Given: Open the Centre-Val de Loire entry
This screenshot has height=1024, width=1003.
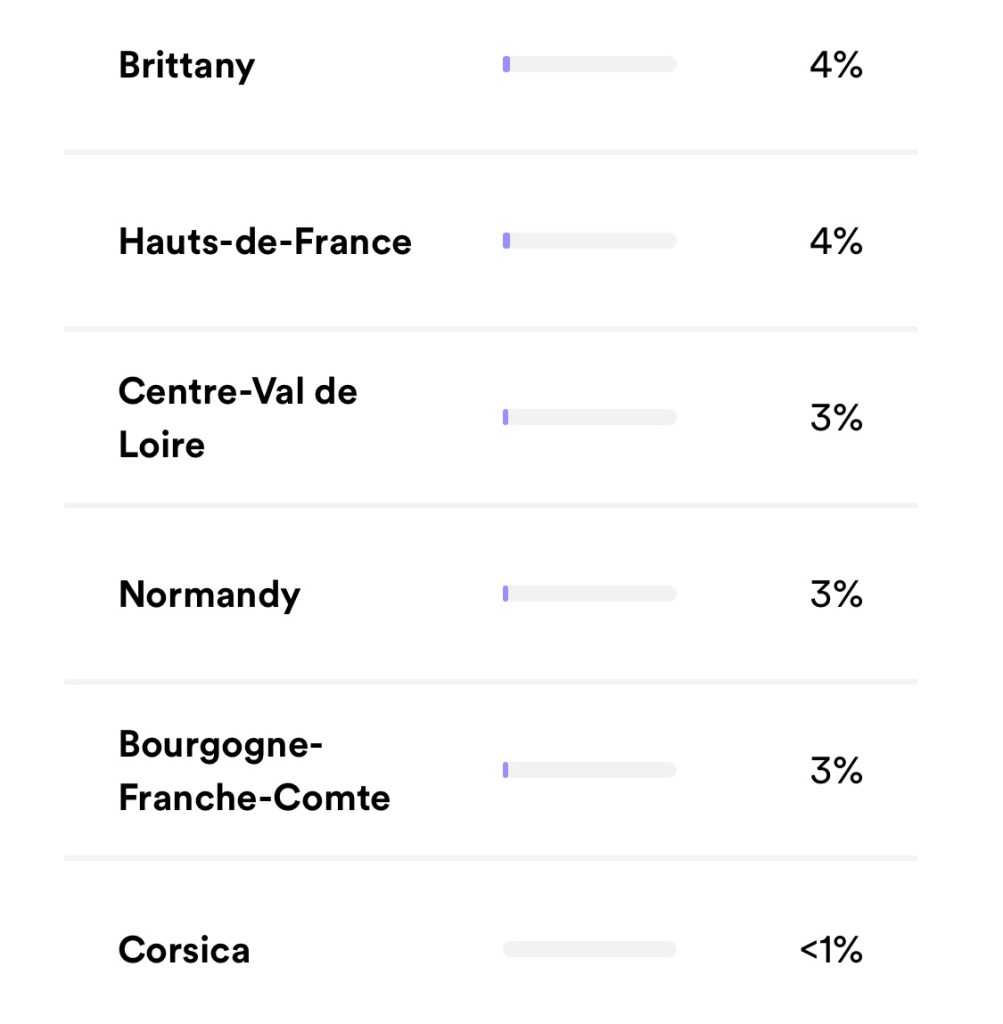Looking at the screenshot, I should pyautogui.click(x=237, y=417).
